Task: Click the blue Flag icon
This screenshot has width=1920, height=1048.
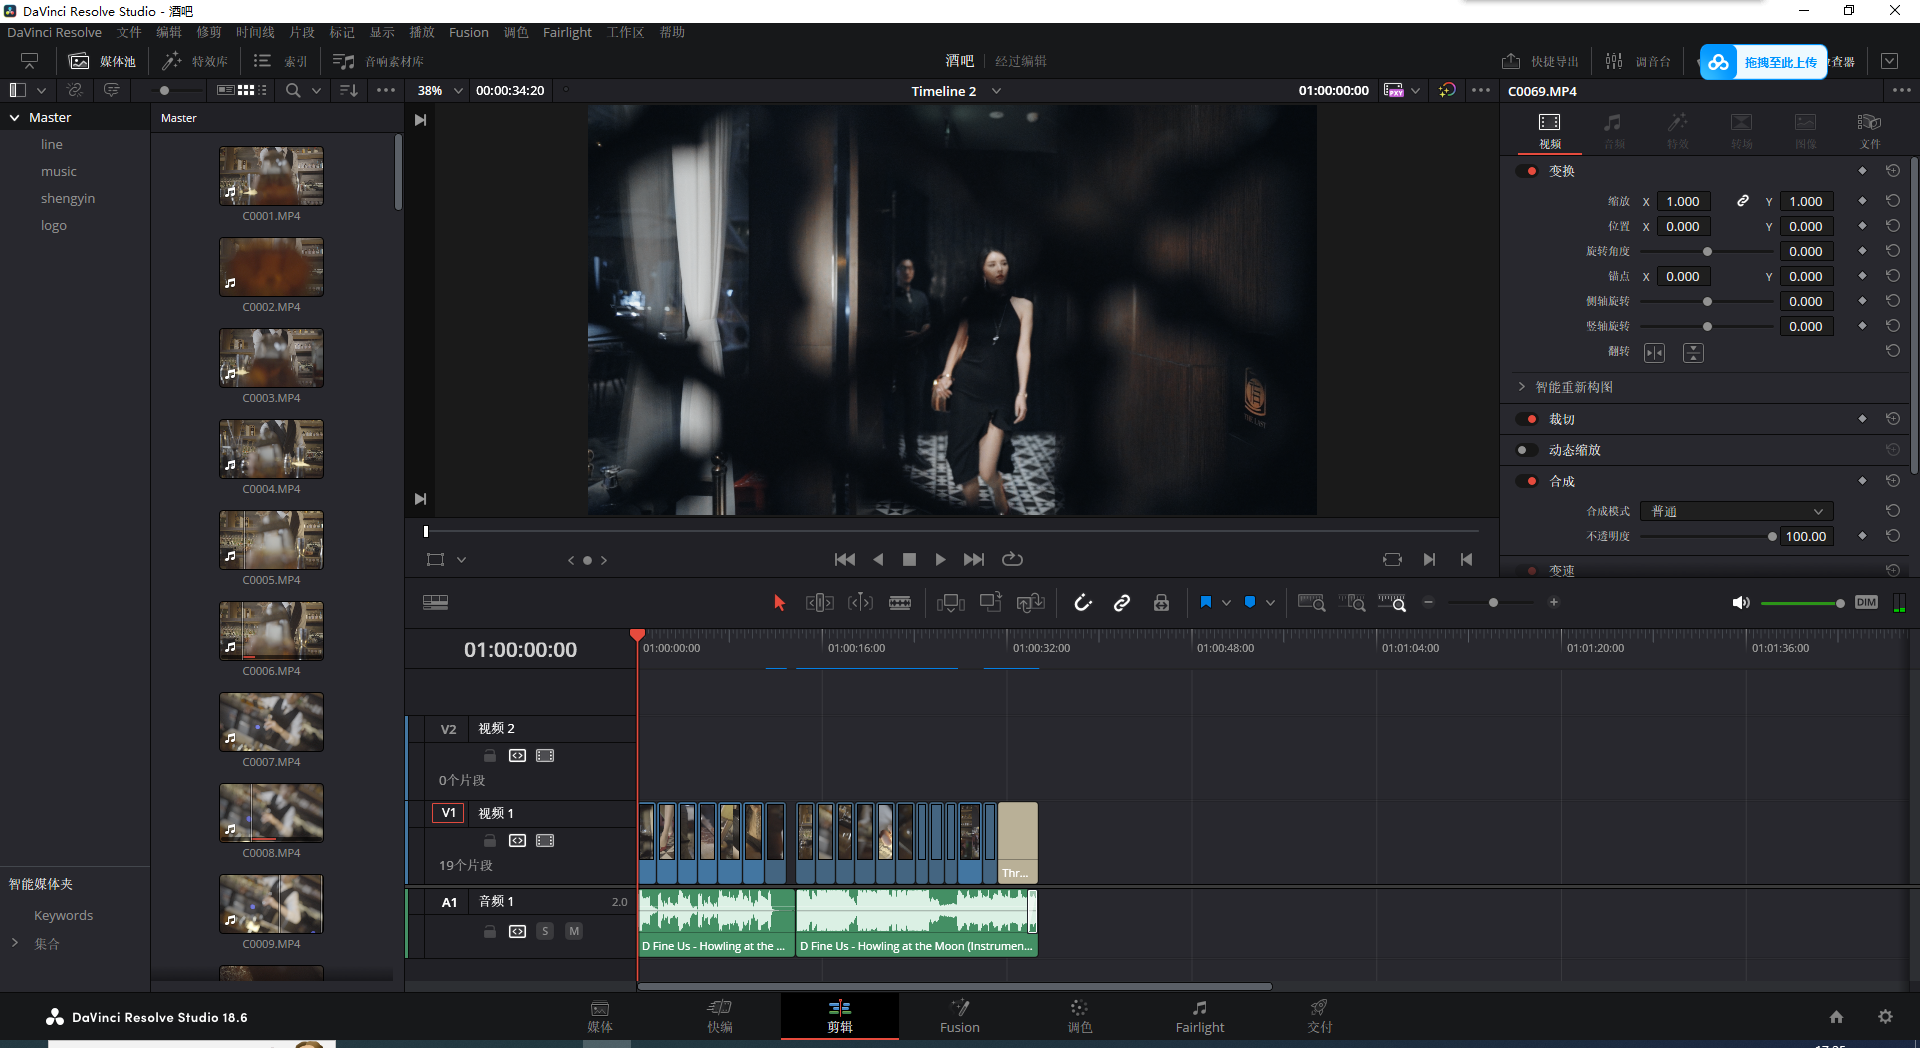Action: coord(1206,602)
